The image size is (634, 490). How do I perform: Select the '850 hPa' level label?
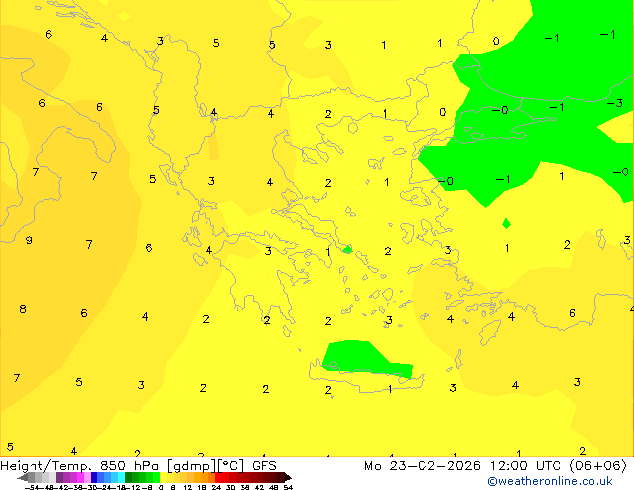[x=129, y=466]
